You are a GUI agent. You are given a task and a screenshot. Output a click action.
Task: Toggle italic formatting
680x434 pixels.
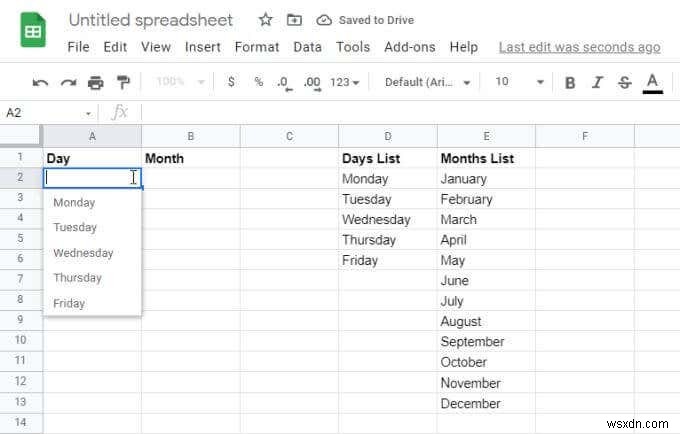597,83
